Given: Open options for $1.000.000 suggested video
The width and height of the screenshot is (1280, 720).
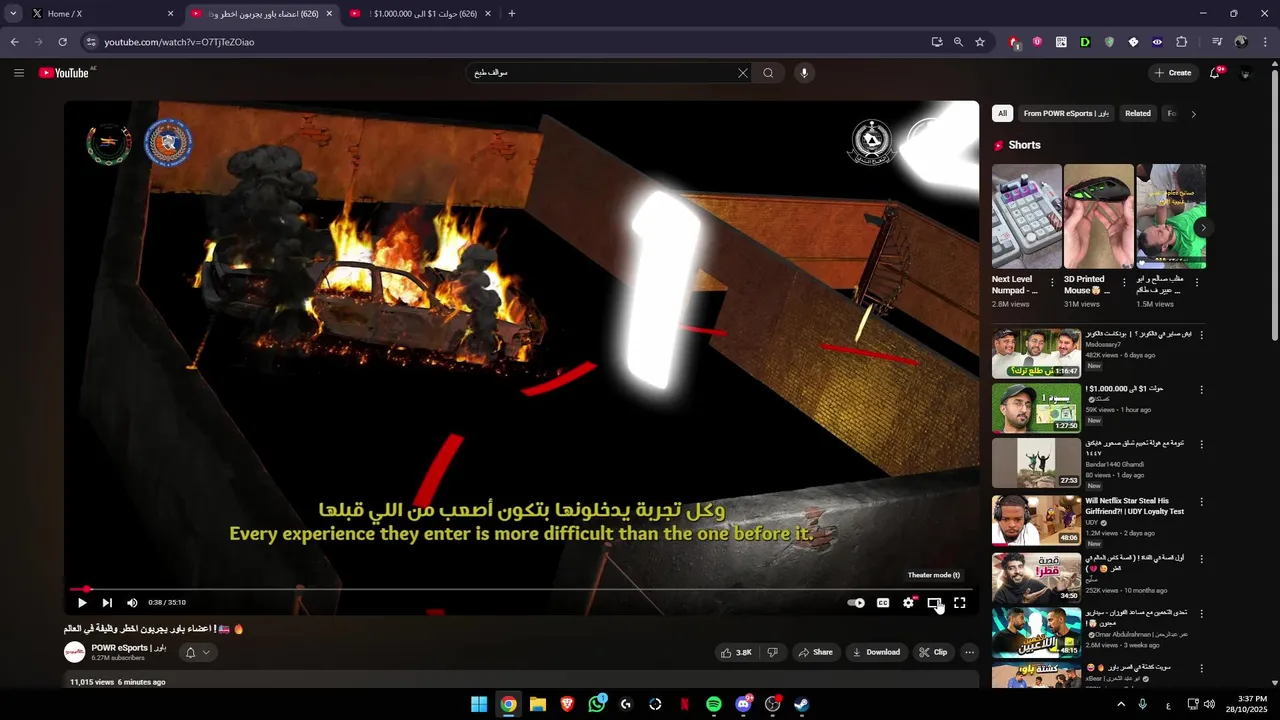Looking at the screenshot, I should [1201, 389].
